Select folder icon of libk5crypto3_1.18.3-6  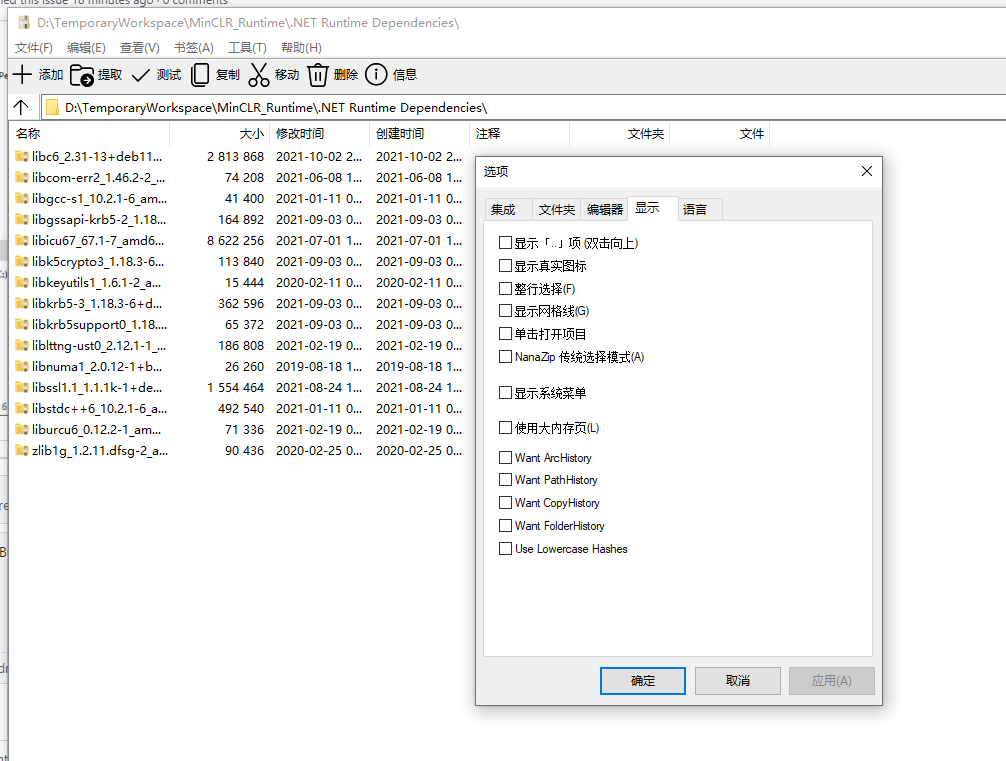pos(22,262)
